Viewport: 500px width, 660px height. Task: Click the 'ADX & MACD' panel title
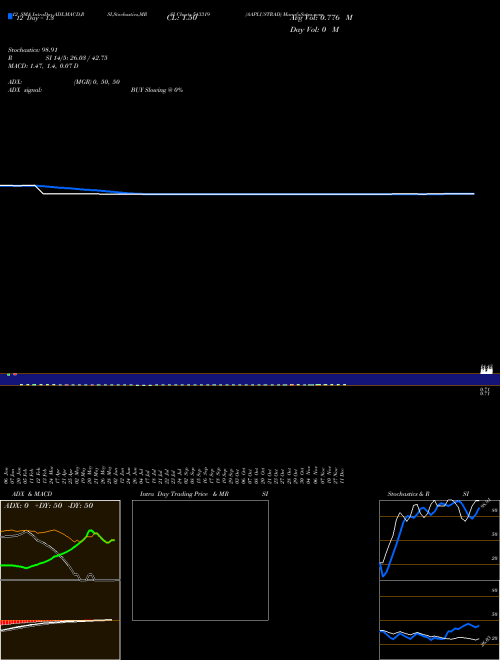click(32, 494)
